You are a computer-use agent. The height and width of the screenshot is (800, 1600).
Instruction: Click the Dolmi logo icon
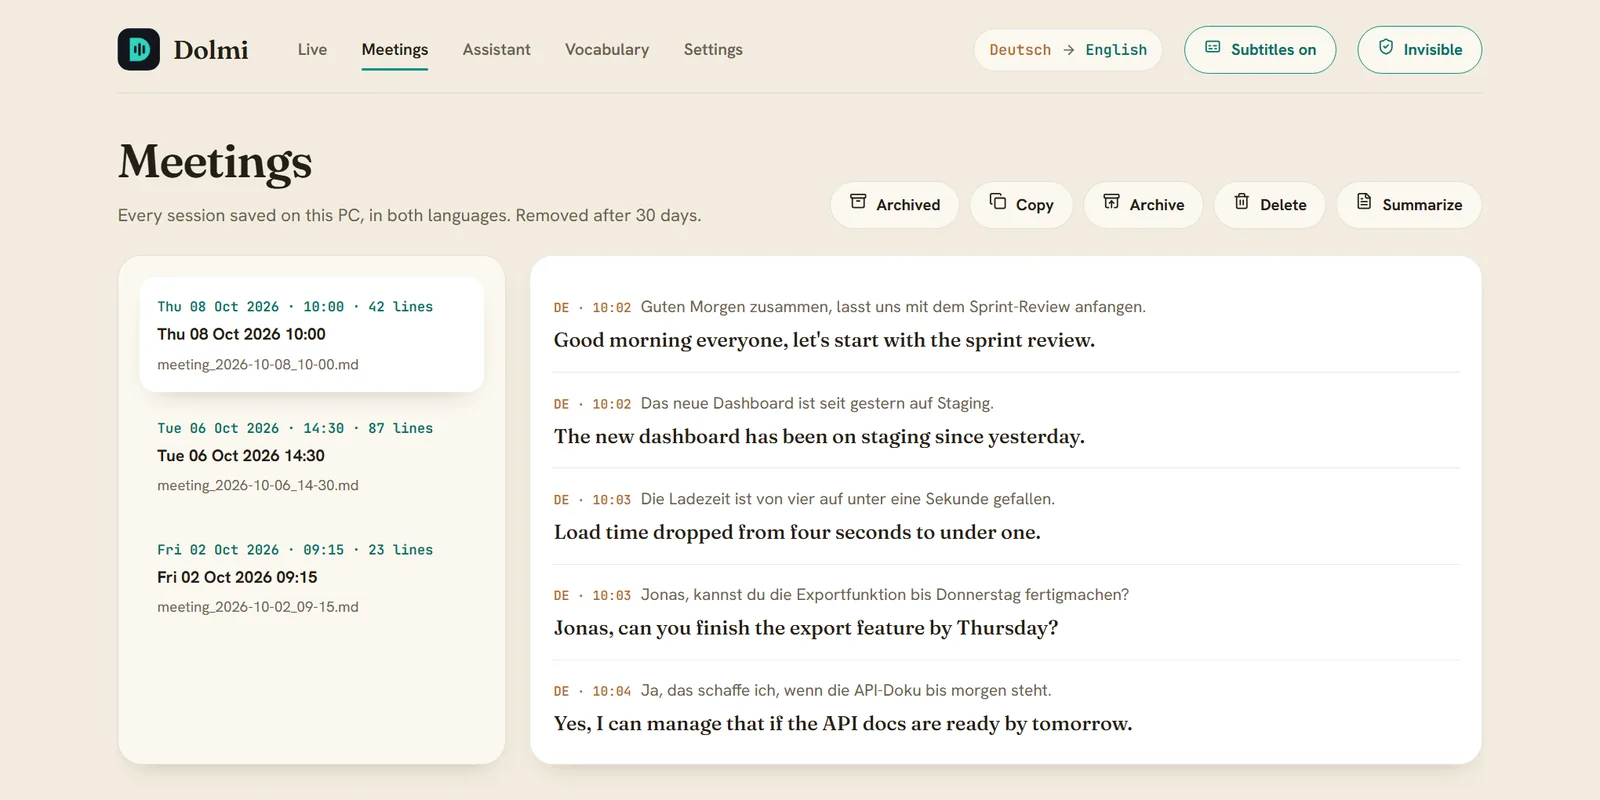coord(139,49)
